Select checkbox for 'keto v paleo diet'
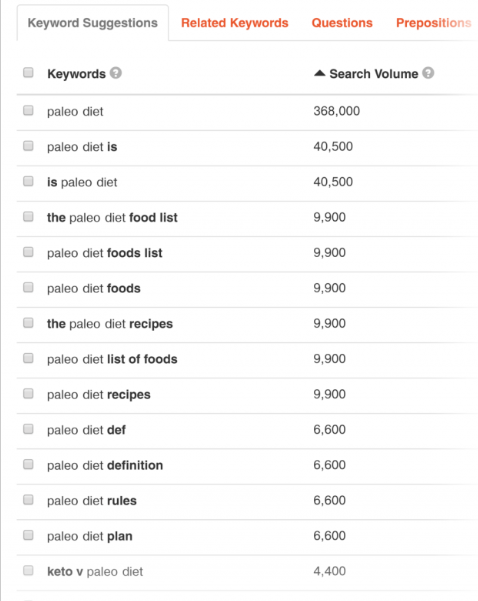 point(28,571)
